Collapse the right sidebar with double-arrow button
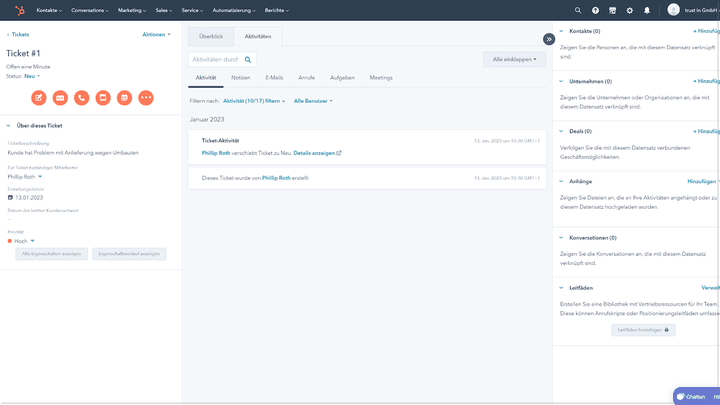 (548, 39)
